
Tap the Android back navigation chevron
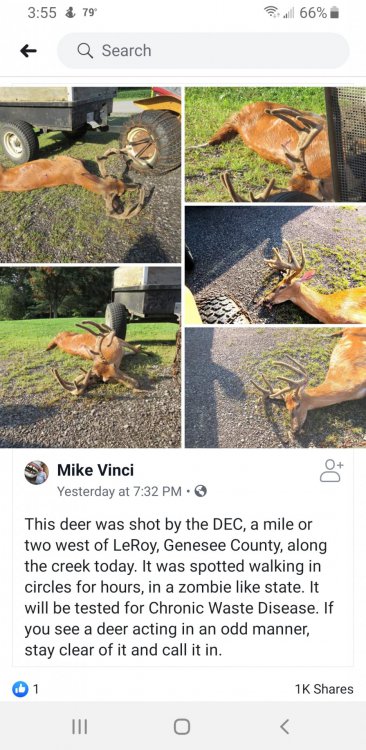click(x=285, y=727)
